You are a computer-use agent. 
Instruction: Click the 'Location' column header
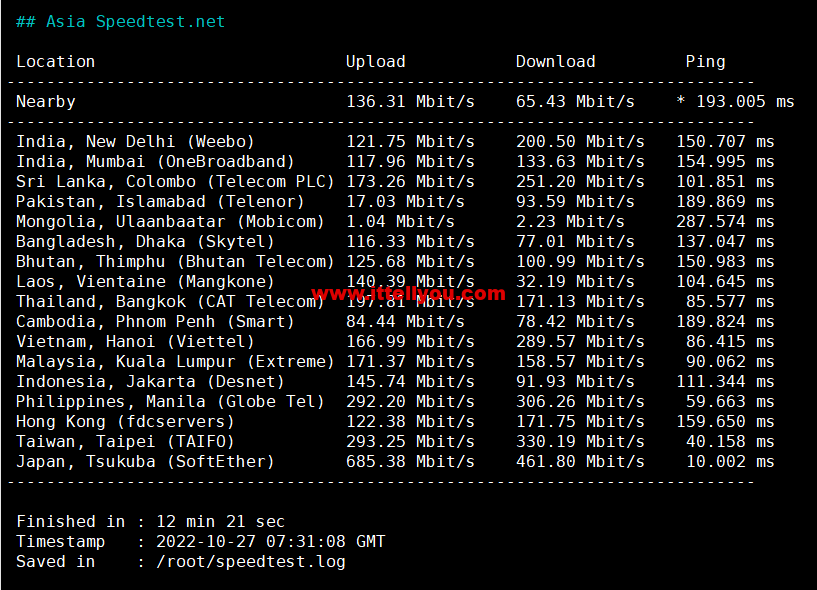coord(56,62)
